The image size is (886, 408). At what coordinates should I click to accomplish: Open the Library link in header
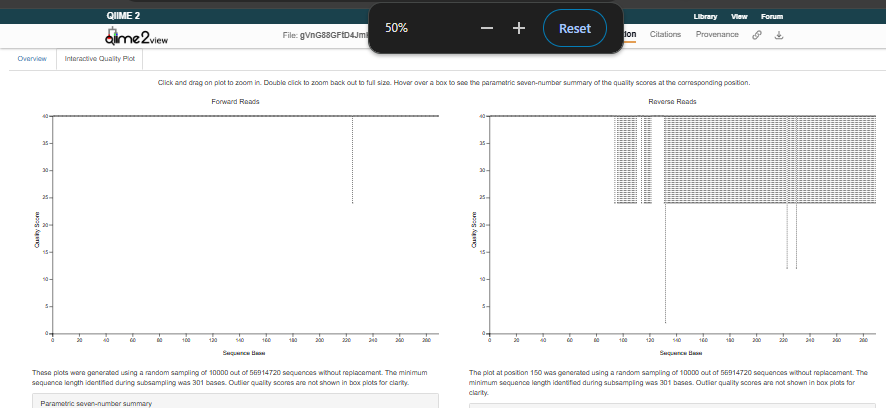705,17
